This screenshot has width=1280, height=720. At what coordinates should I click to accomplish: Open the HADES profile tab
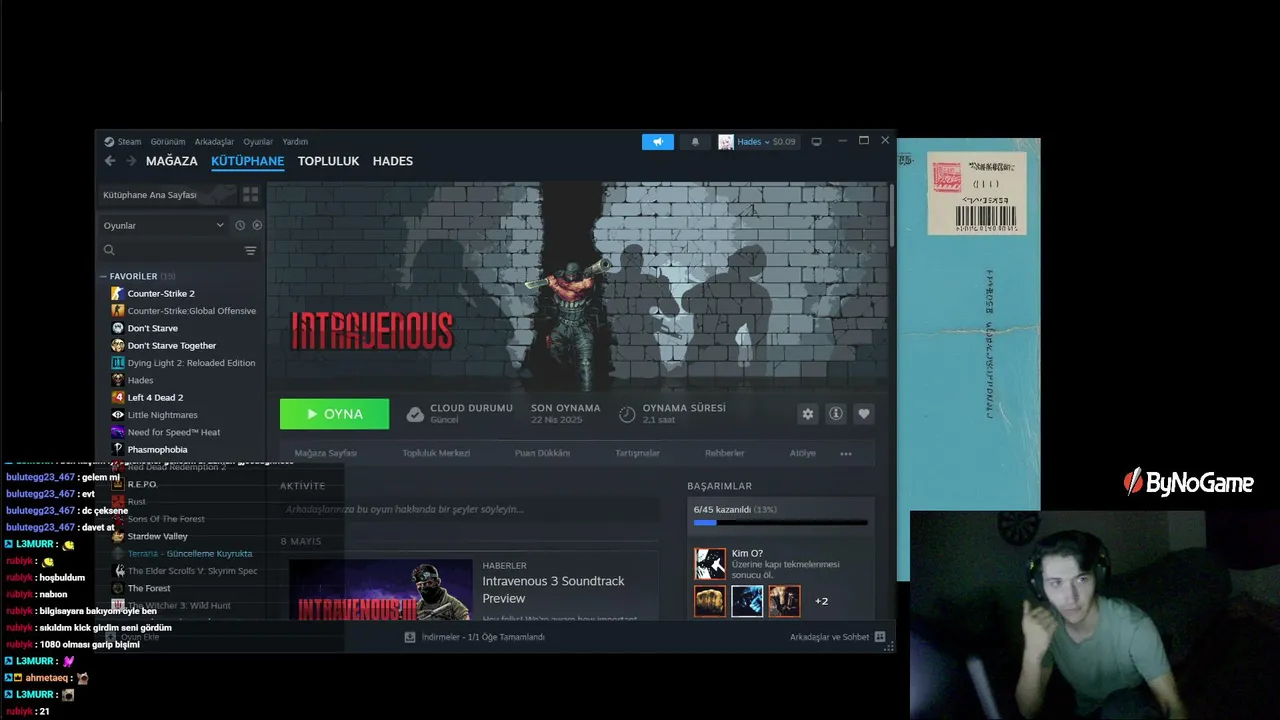click(393, 161)
